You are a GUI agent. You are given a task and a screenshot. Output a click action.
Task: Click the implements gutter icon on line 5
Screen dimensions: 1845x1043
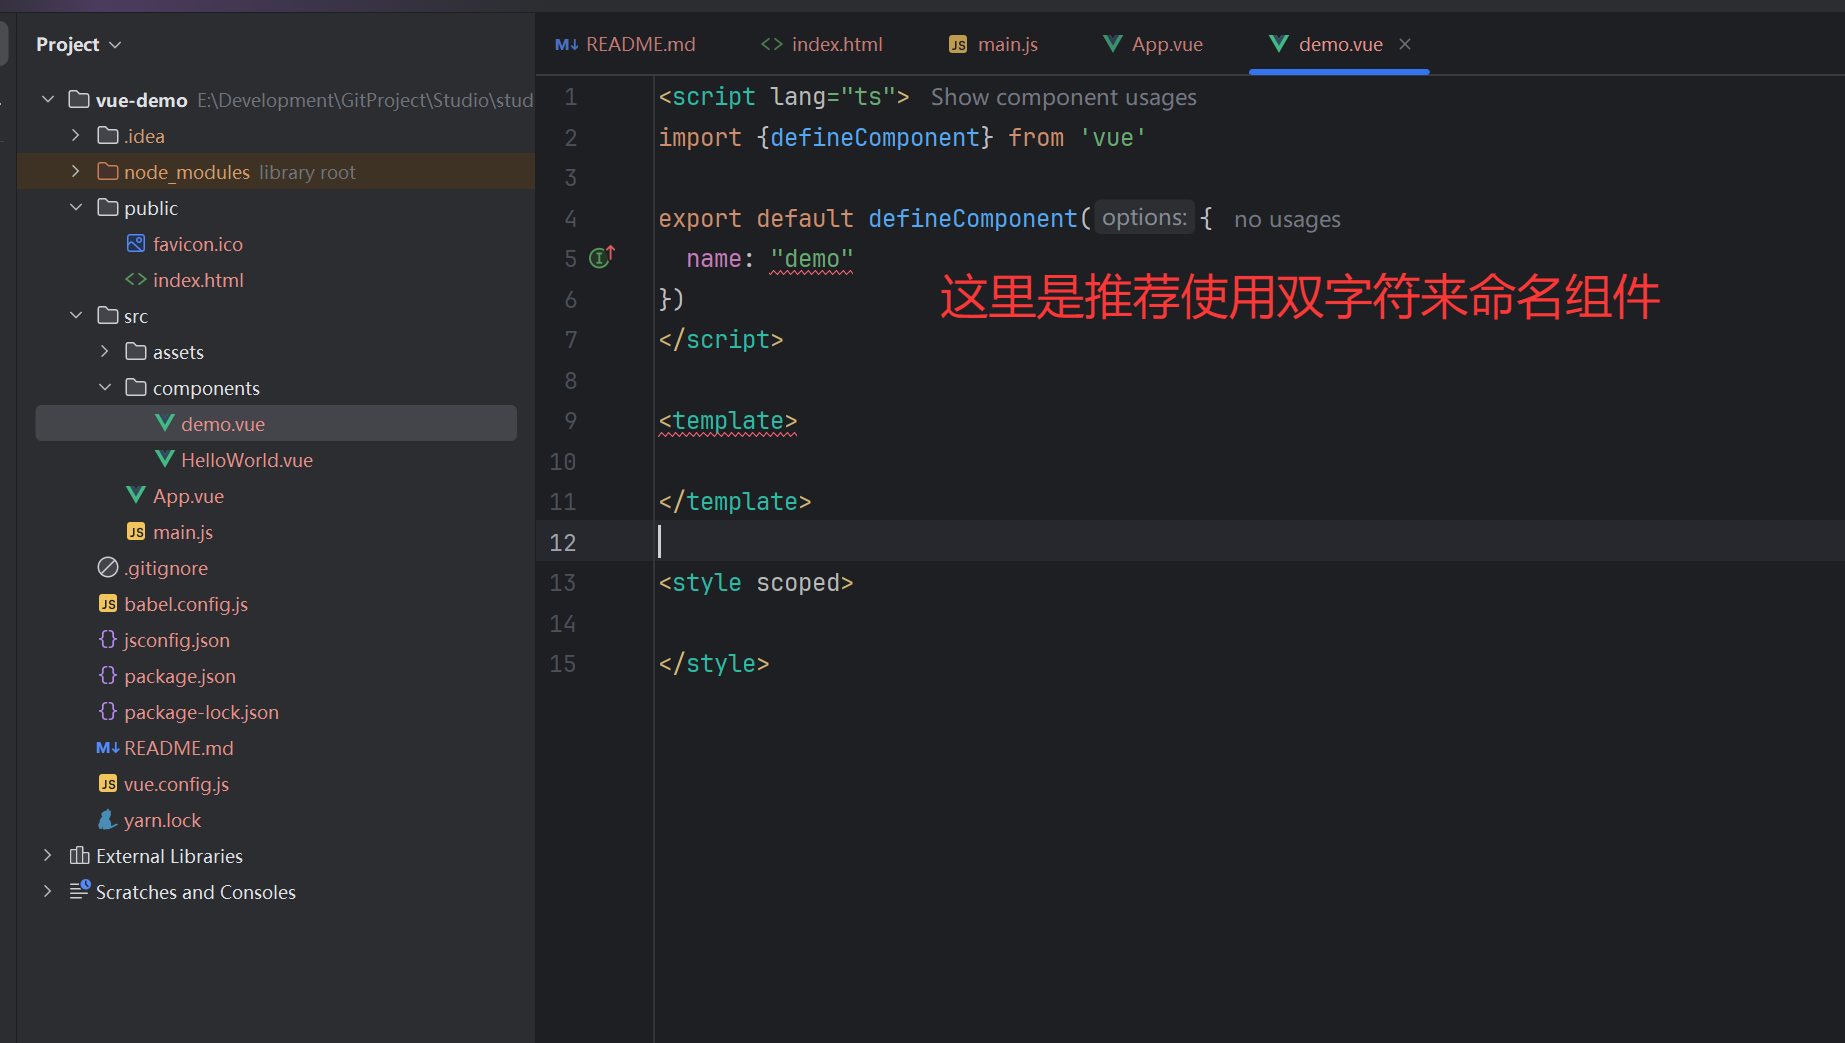coord(602,257)
